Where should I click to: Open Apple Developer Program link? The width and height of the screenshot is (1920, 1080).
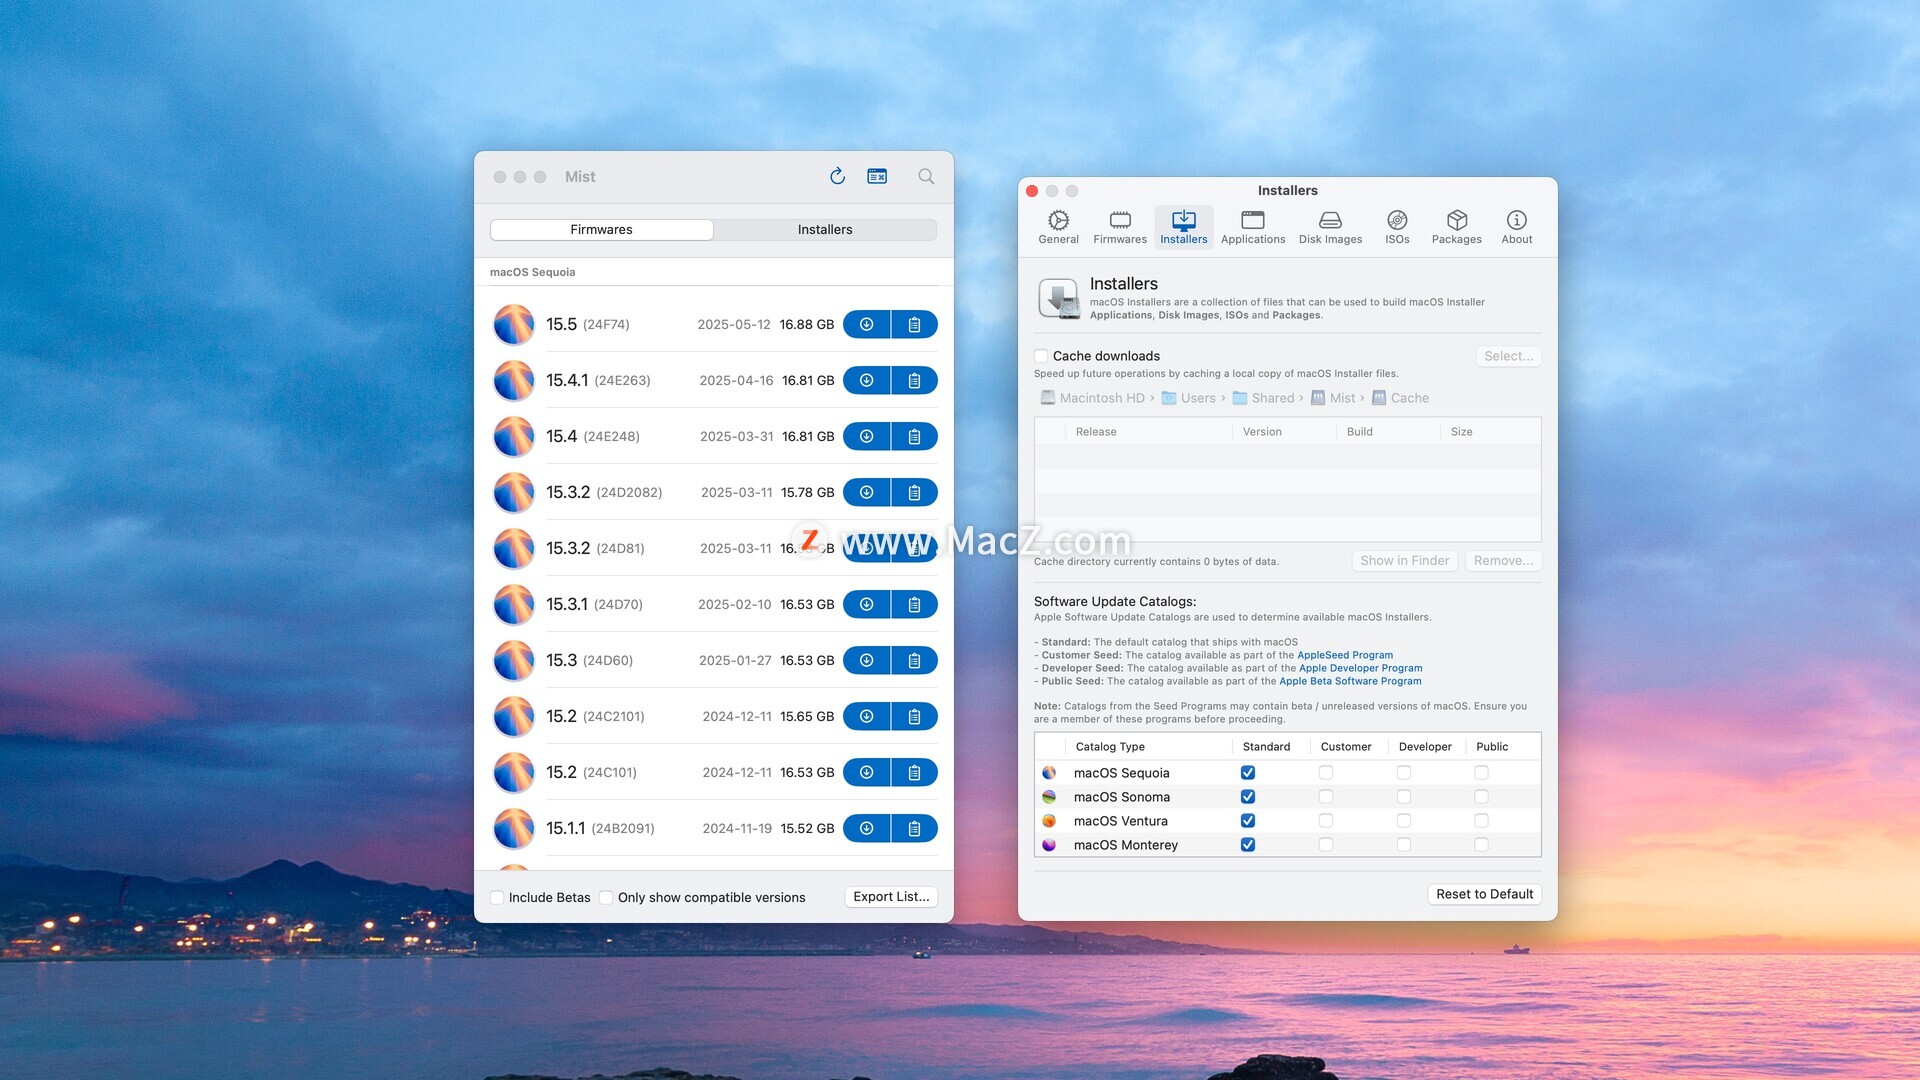pyautogui.click(x=1360, y=668)
